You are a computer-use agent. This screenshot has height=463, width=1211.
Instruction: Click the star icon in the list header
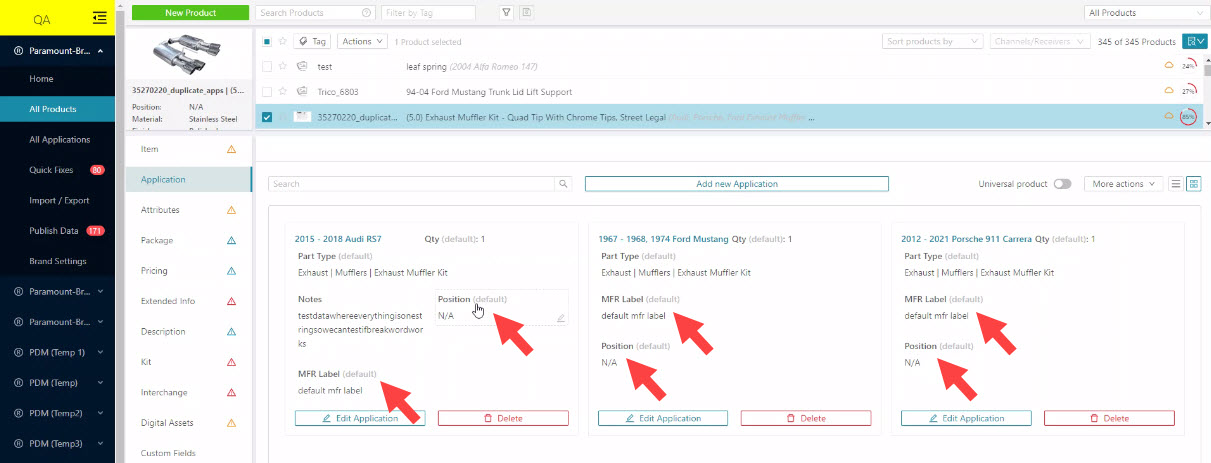(x=282, y=41)
